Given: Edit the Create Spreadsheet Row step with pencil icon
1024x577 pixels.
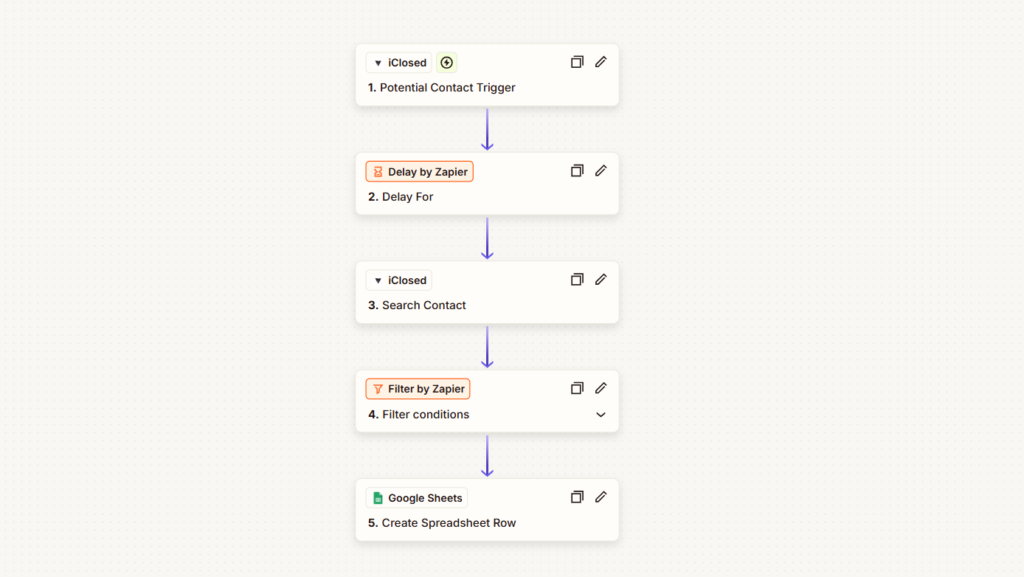Looking at the screenshot, I should [601, 497].
